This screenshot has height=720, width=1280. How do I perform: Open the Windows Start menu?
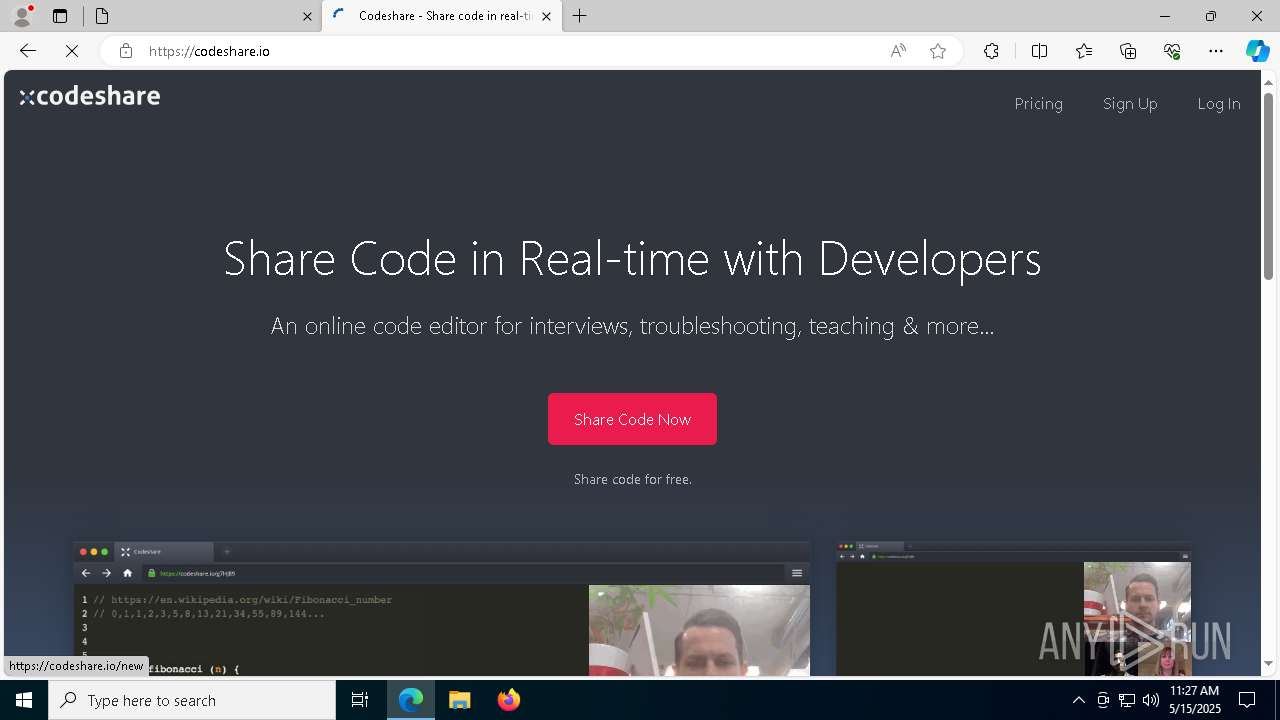tap(24, 700)
